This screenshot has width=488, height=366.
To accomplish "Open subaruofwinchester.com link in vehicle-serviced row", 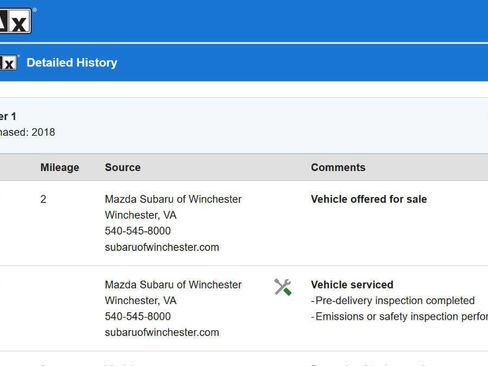I will tap(162, 332).
